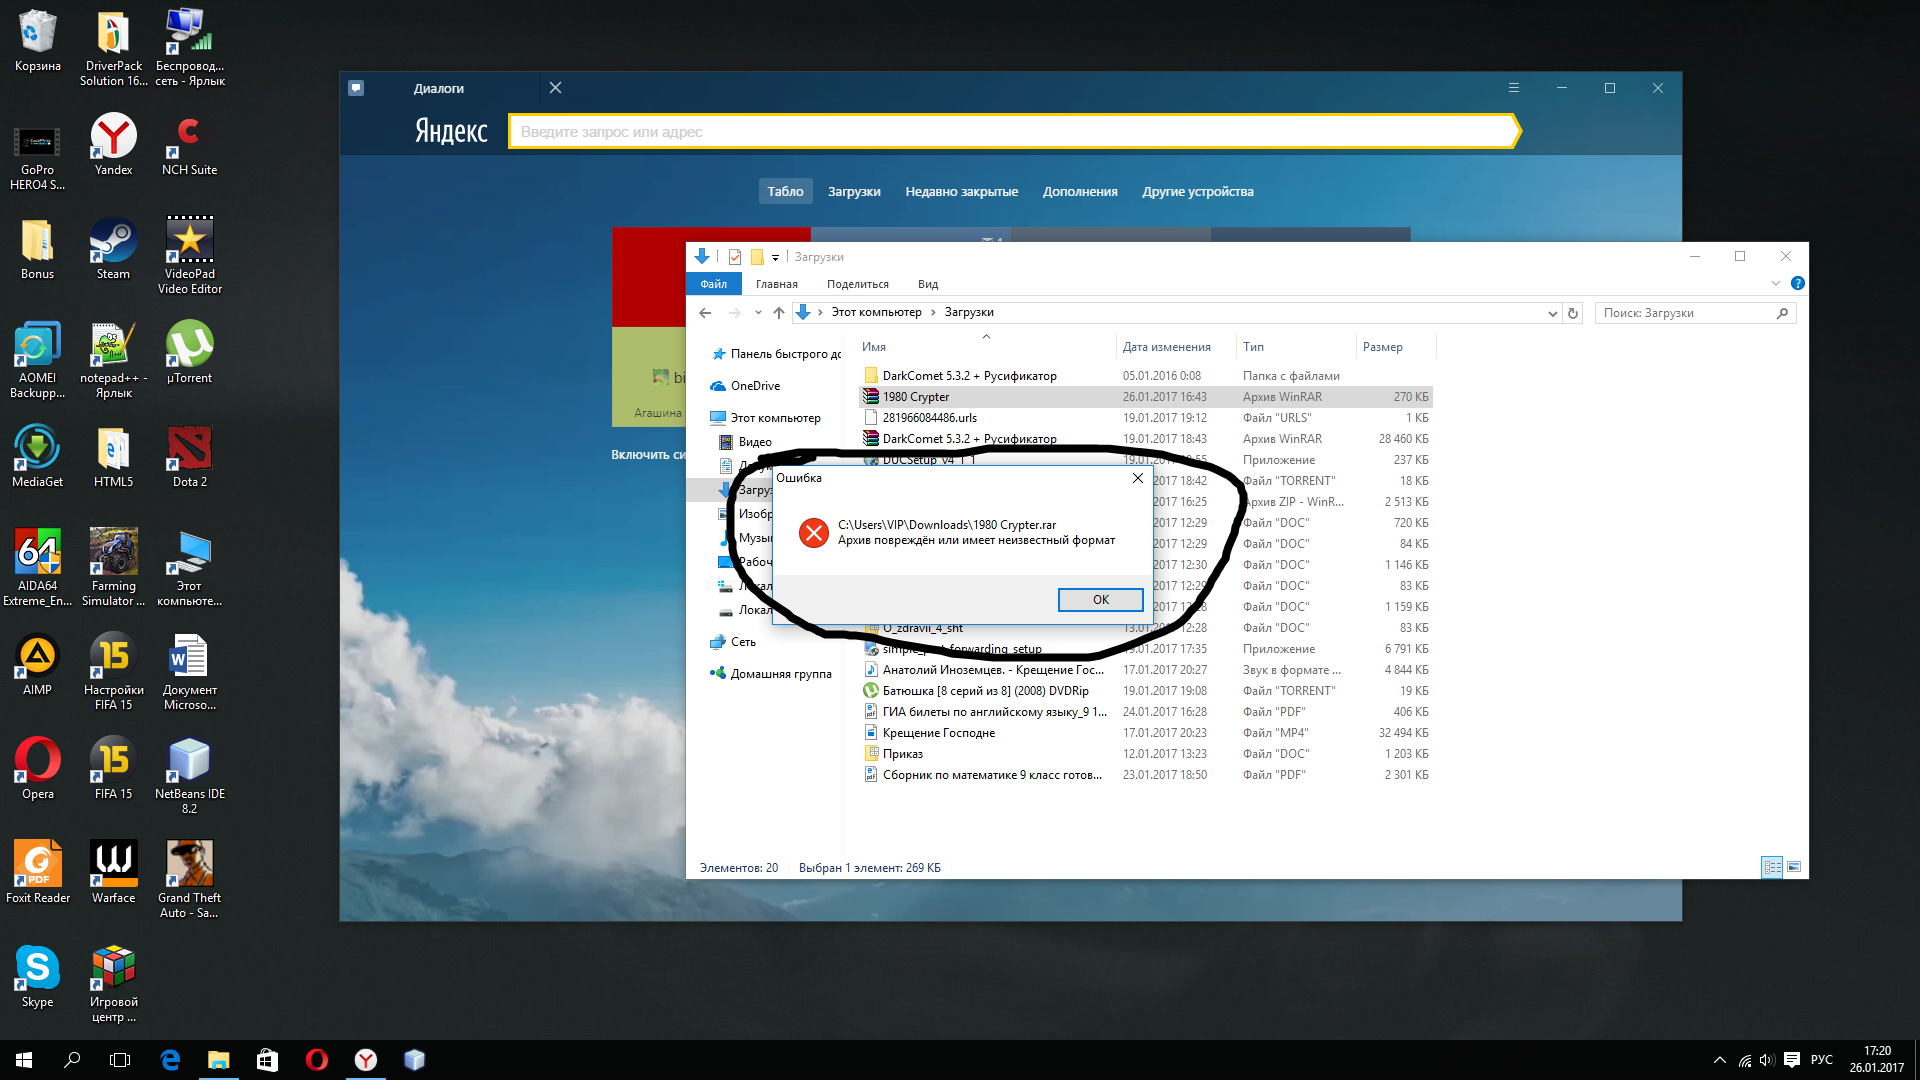Image resolution: width=1920 pixels, height=1080 pixels.
Task: Open the Properties quick access toolbar icon
Action: click(735, 257)
